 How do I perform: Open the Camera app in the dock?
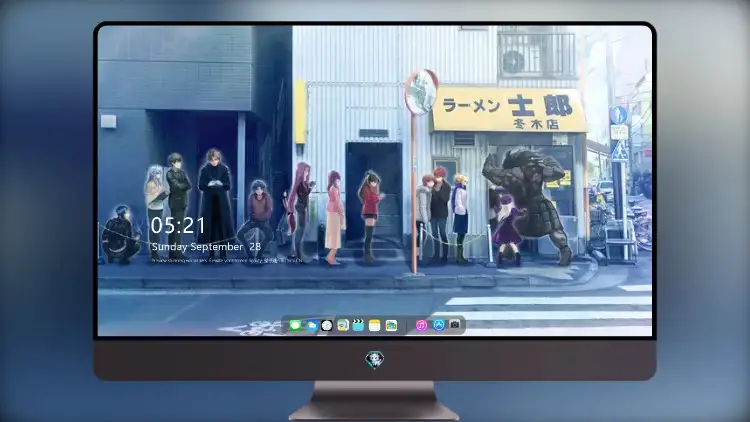455,325
